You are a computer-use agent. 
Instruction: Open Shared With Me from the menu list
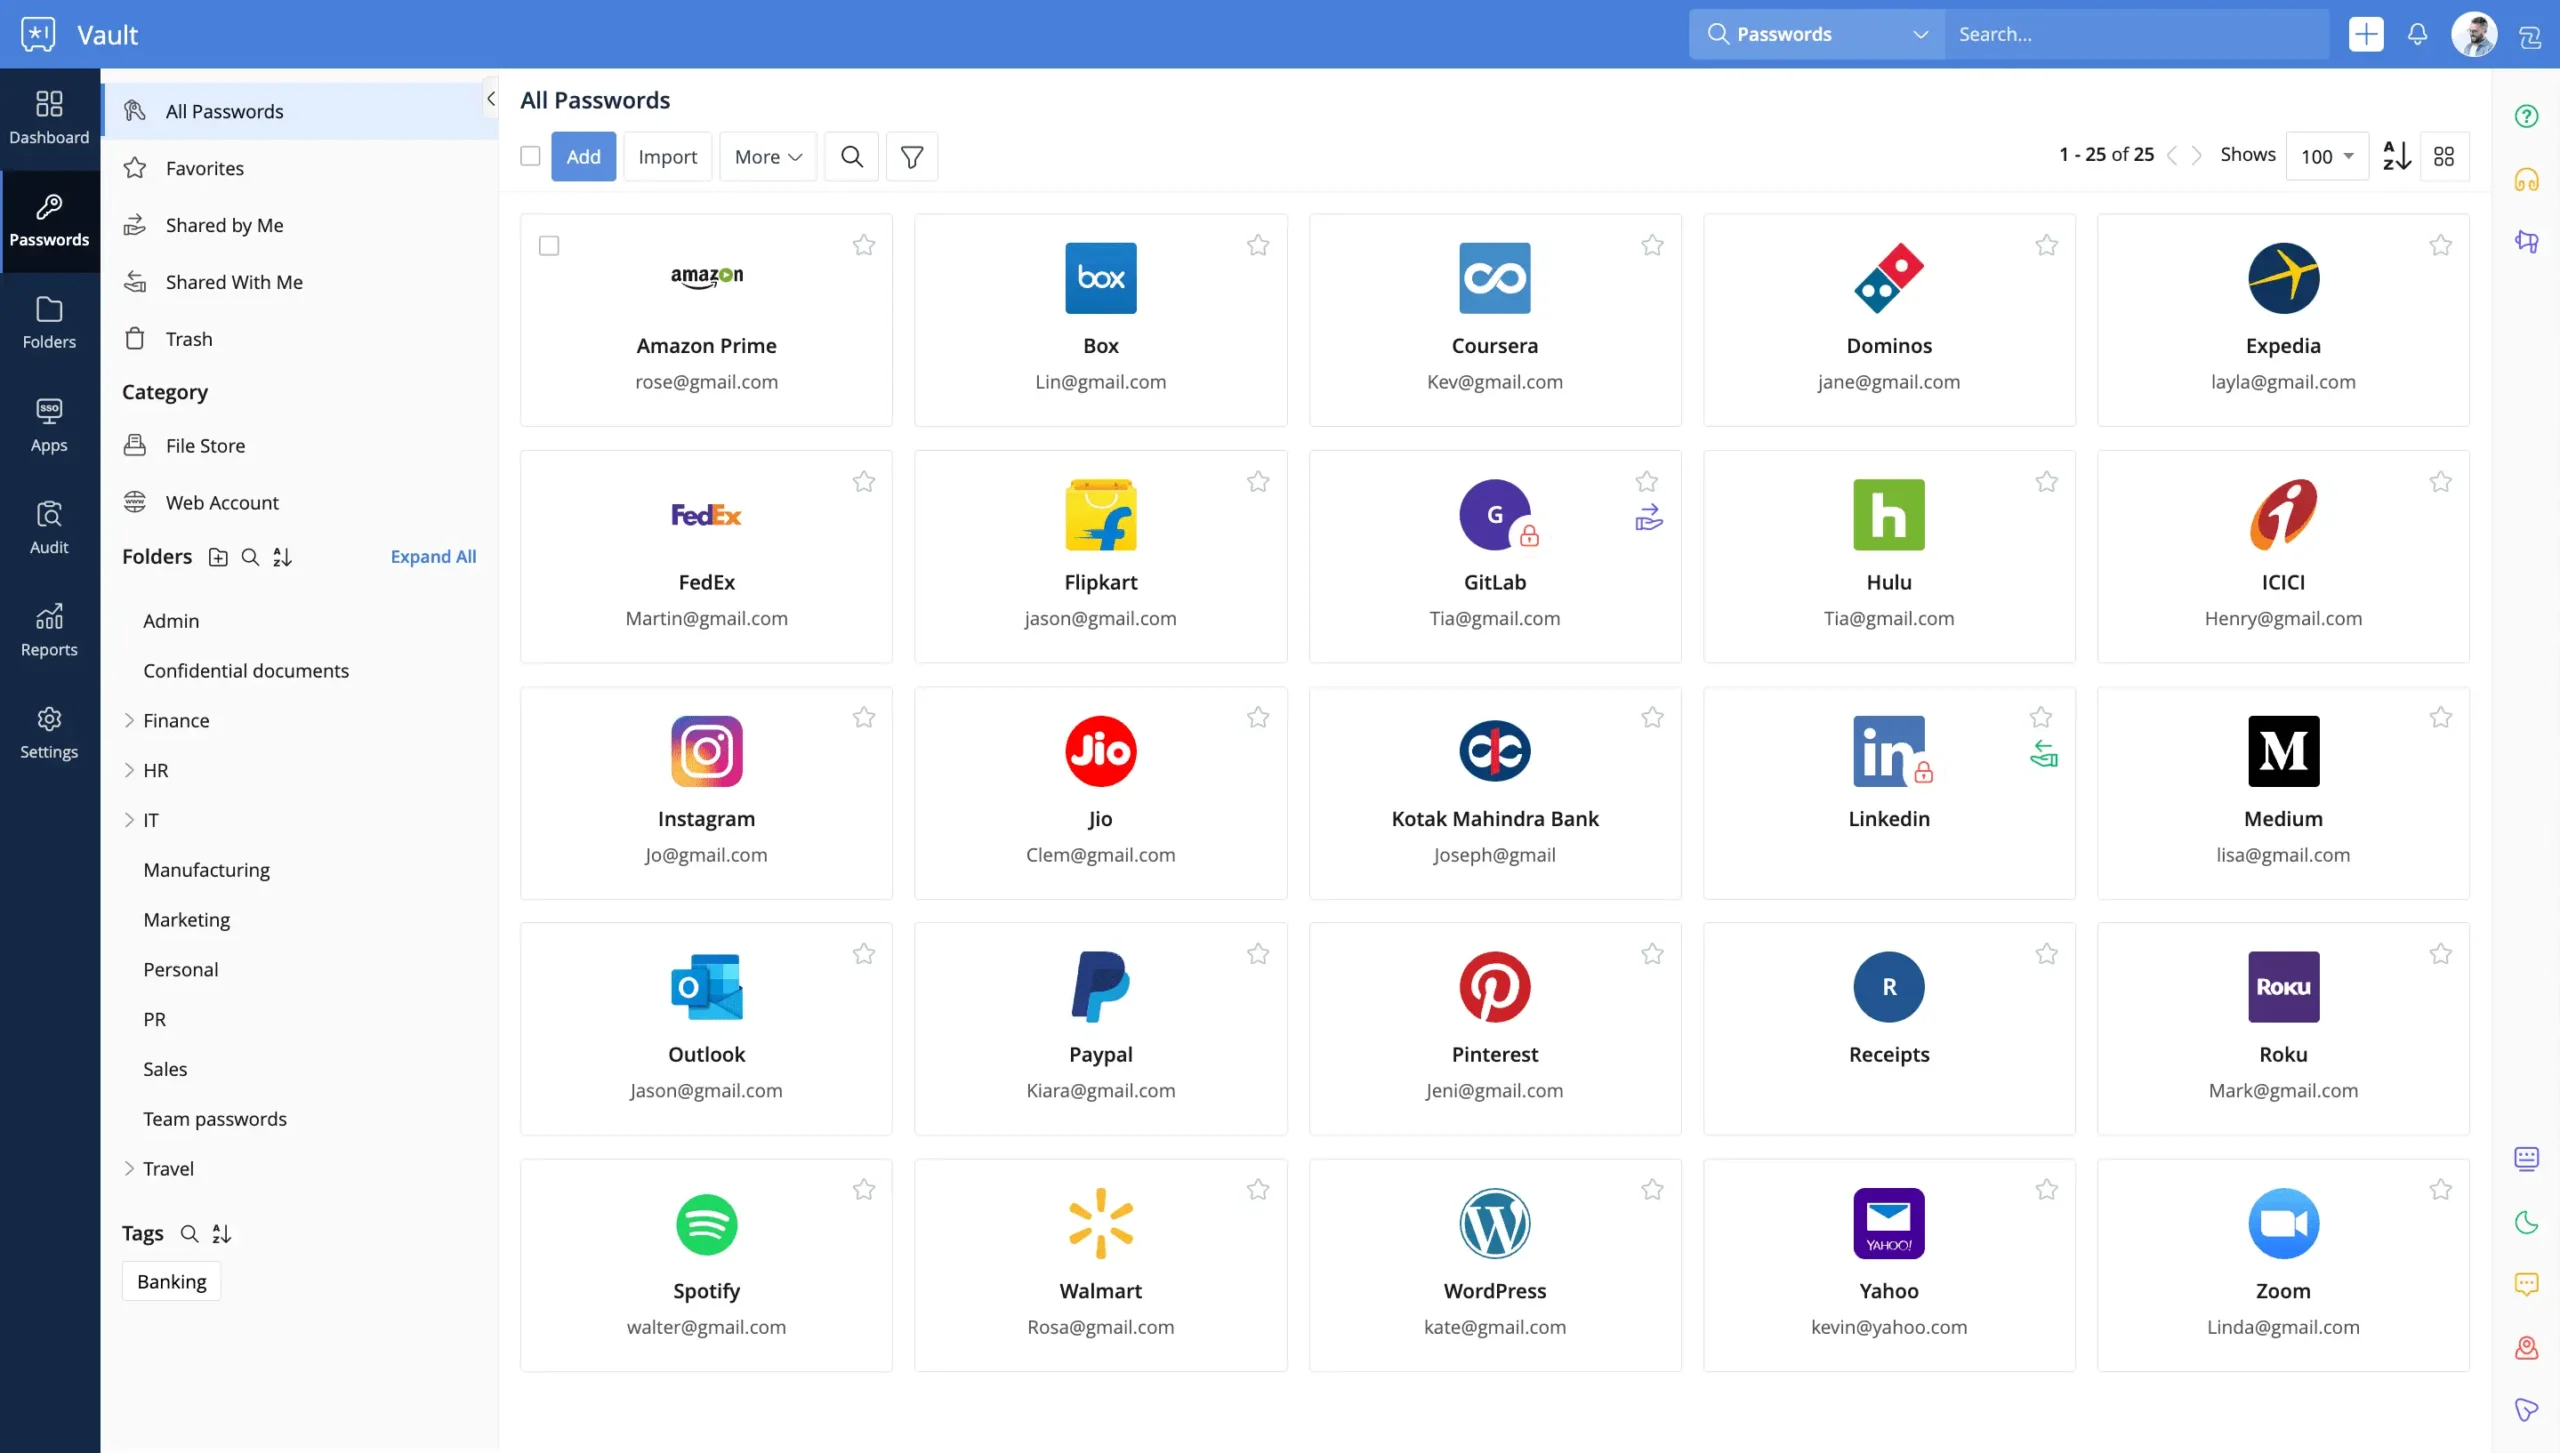233,282
